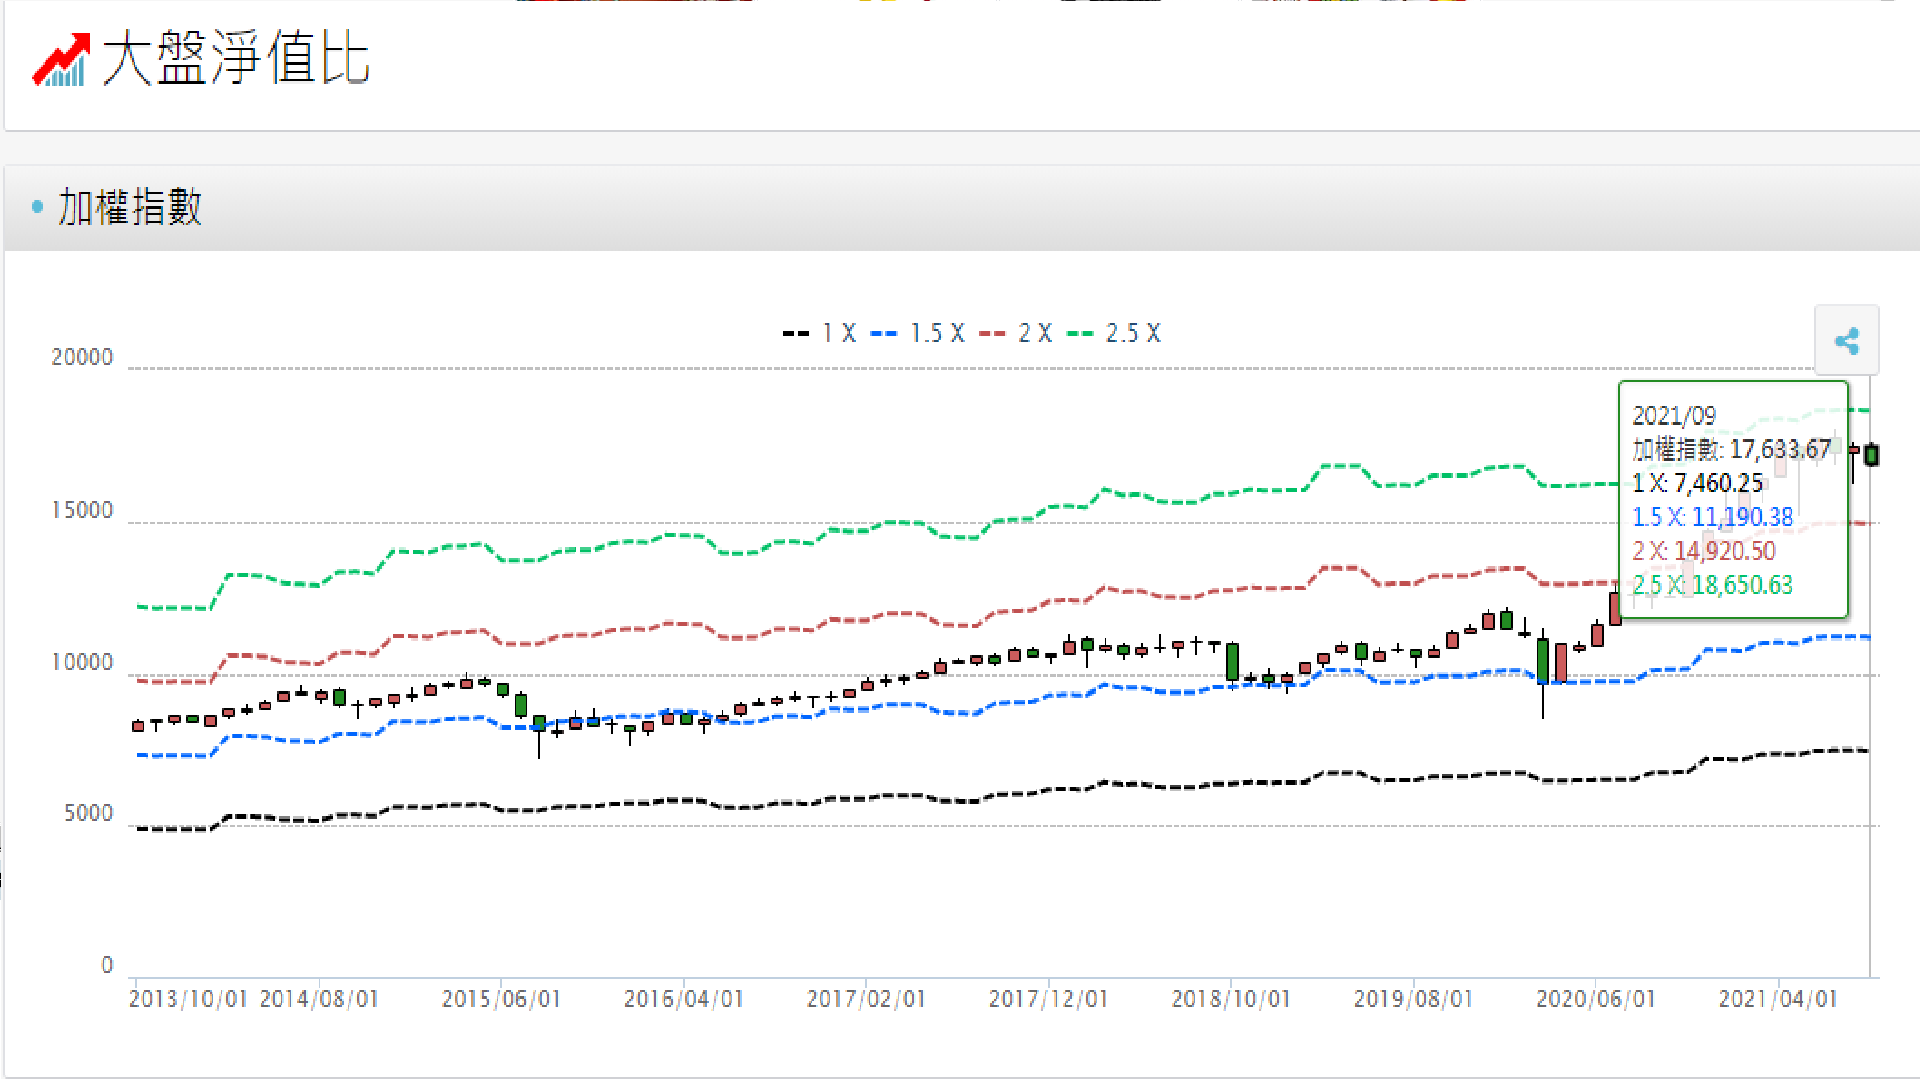The width and height of the screenshot is (1920, 1080).
Task: Click the 大盤淨值比 page title
Action: coord(236,58)
